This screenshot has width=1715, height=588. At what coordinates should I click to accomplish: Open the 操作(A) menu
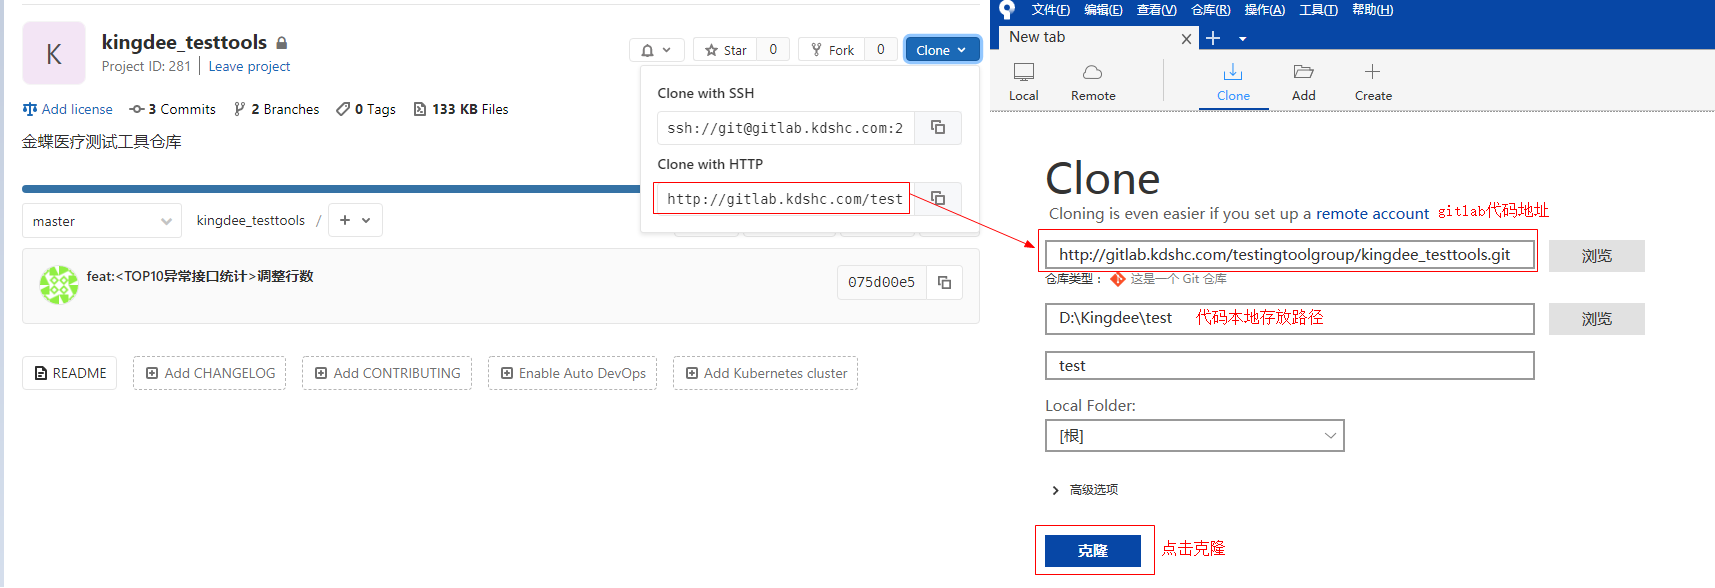tap(1264, 10)
